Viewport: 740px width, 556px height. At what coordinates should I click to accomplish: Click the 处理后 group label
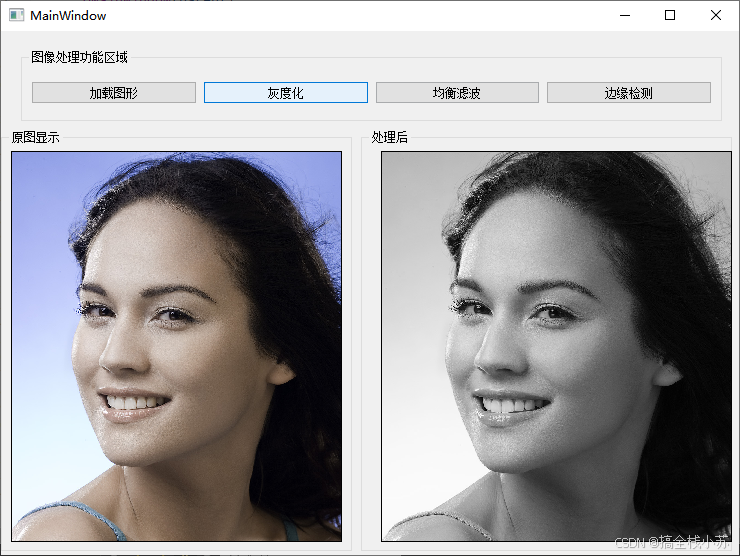pos(389,137)
